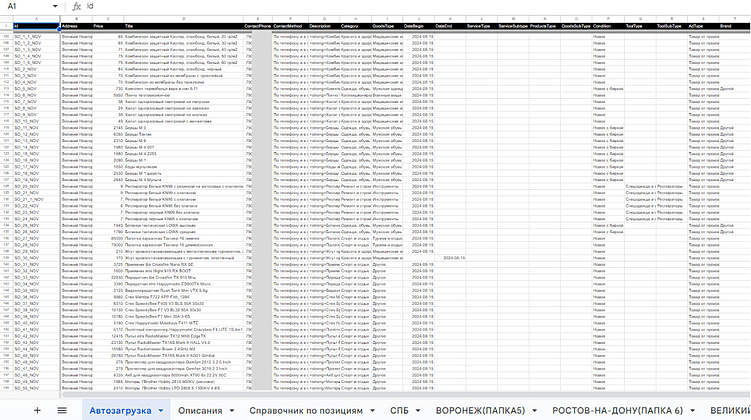The width and height of the screenshot is (751, 420).
Task: Select the DateEnd cell 2024-08-15
Action: [450, 258]
